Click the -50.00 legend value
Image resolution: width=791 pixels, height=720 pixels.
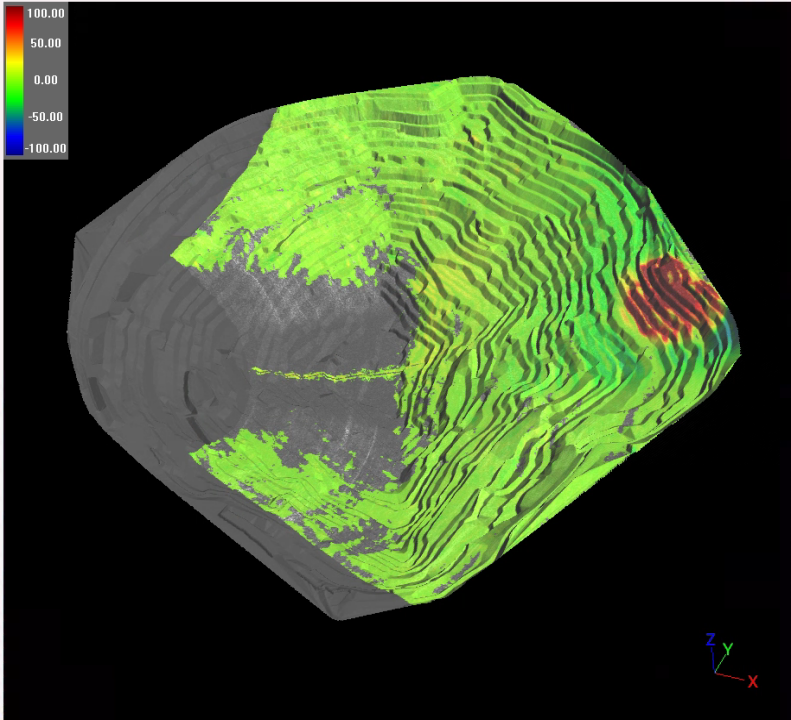coord(46,116)
